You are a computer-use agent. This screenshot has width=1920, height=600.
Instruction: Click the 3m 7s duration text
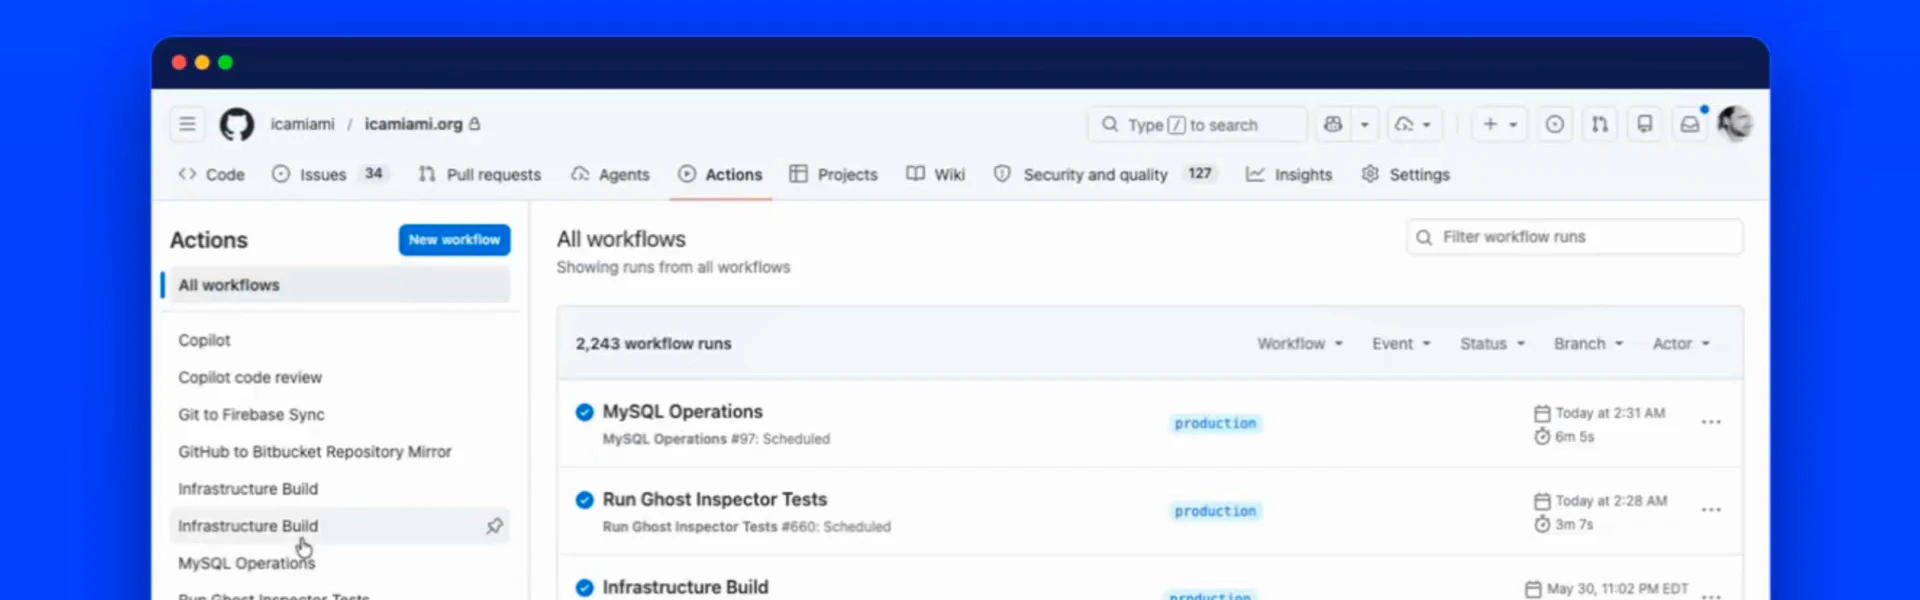1574,524
